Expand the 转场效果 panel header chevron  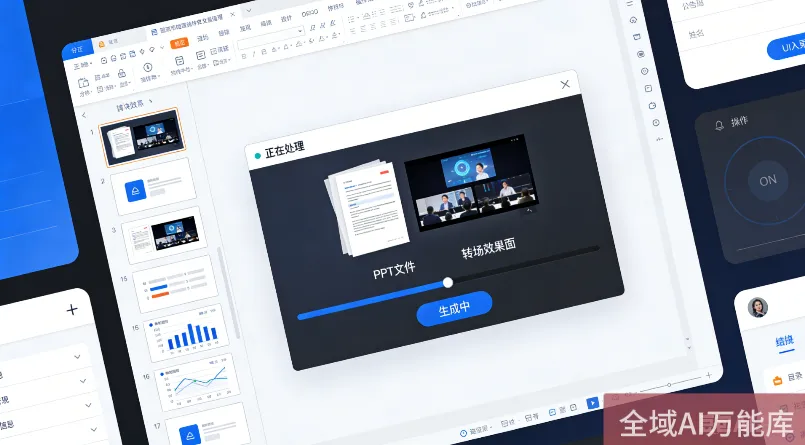click(x=150, y=101)
